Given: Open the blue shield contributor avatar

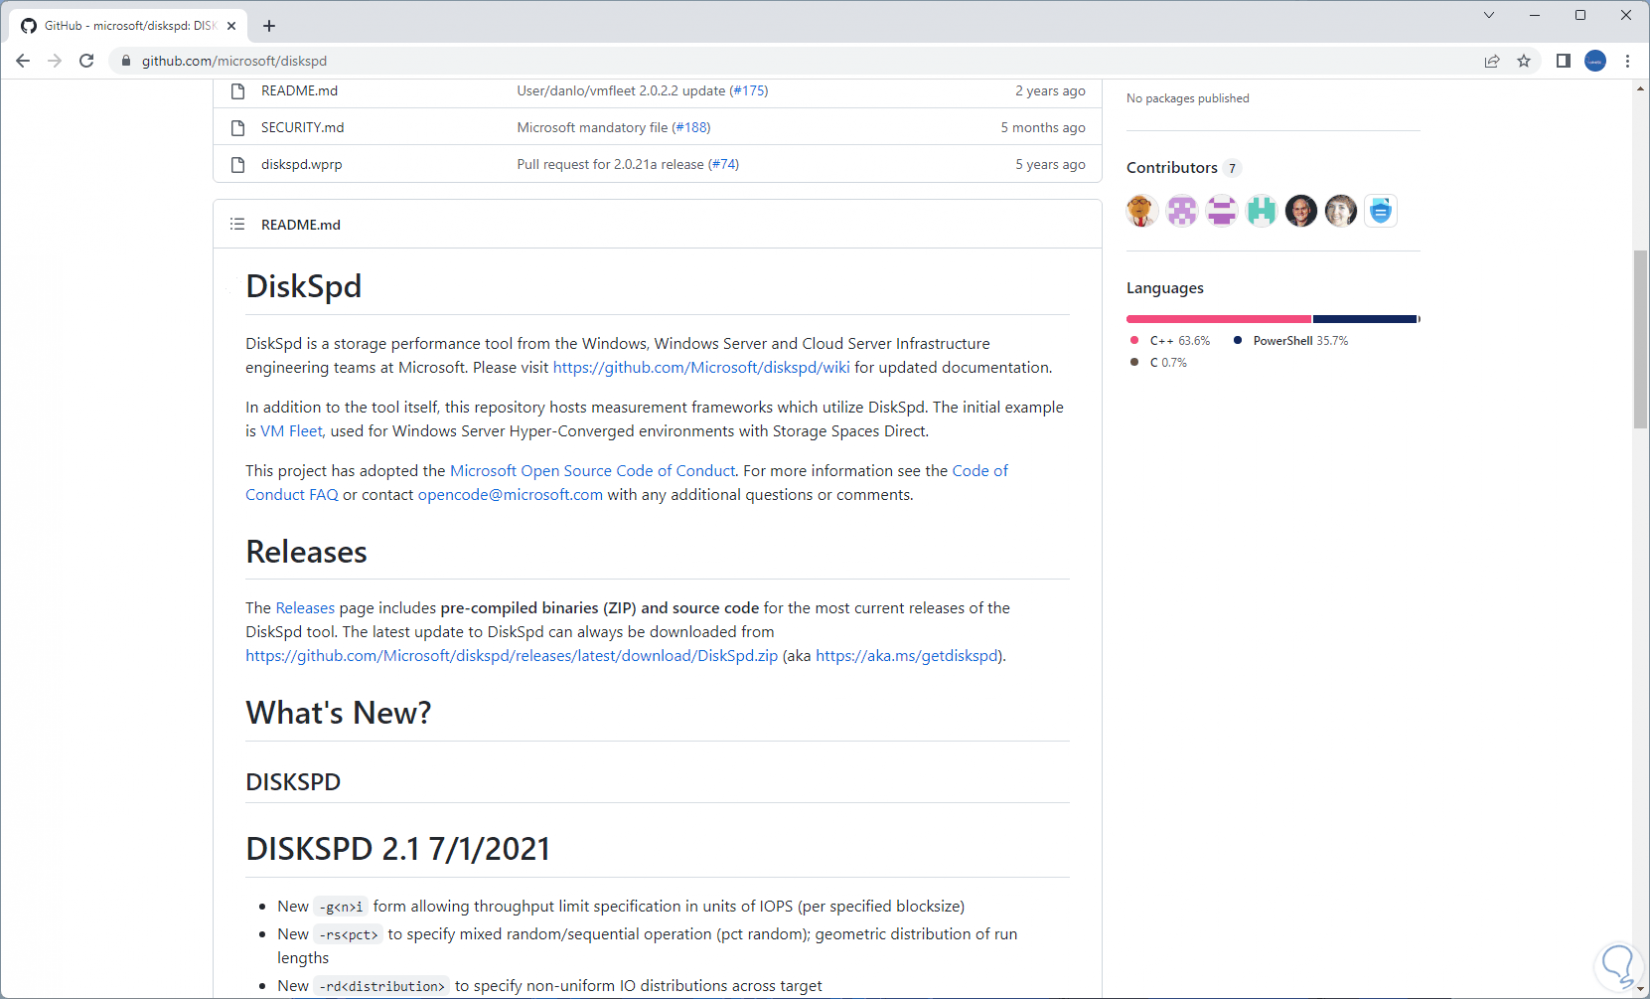Looking at the screenshot, I should (1381, 211).
